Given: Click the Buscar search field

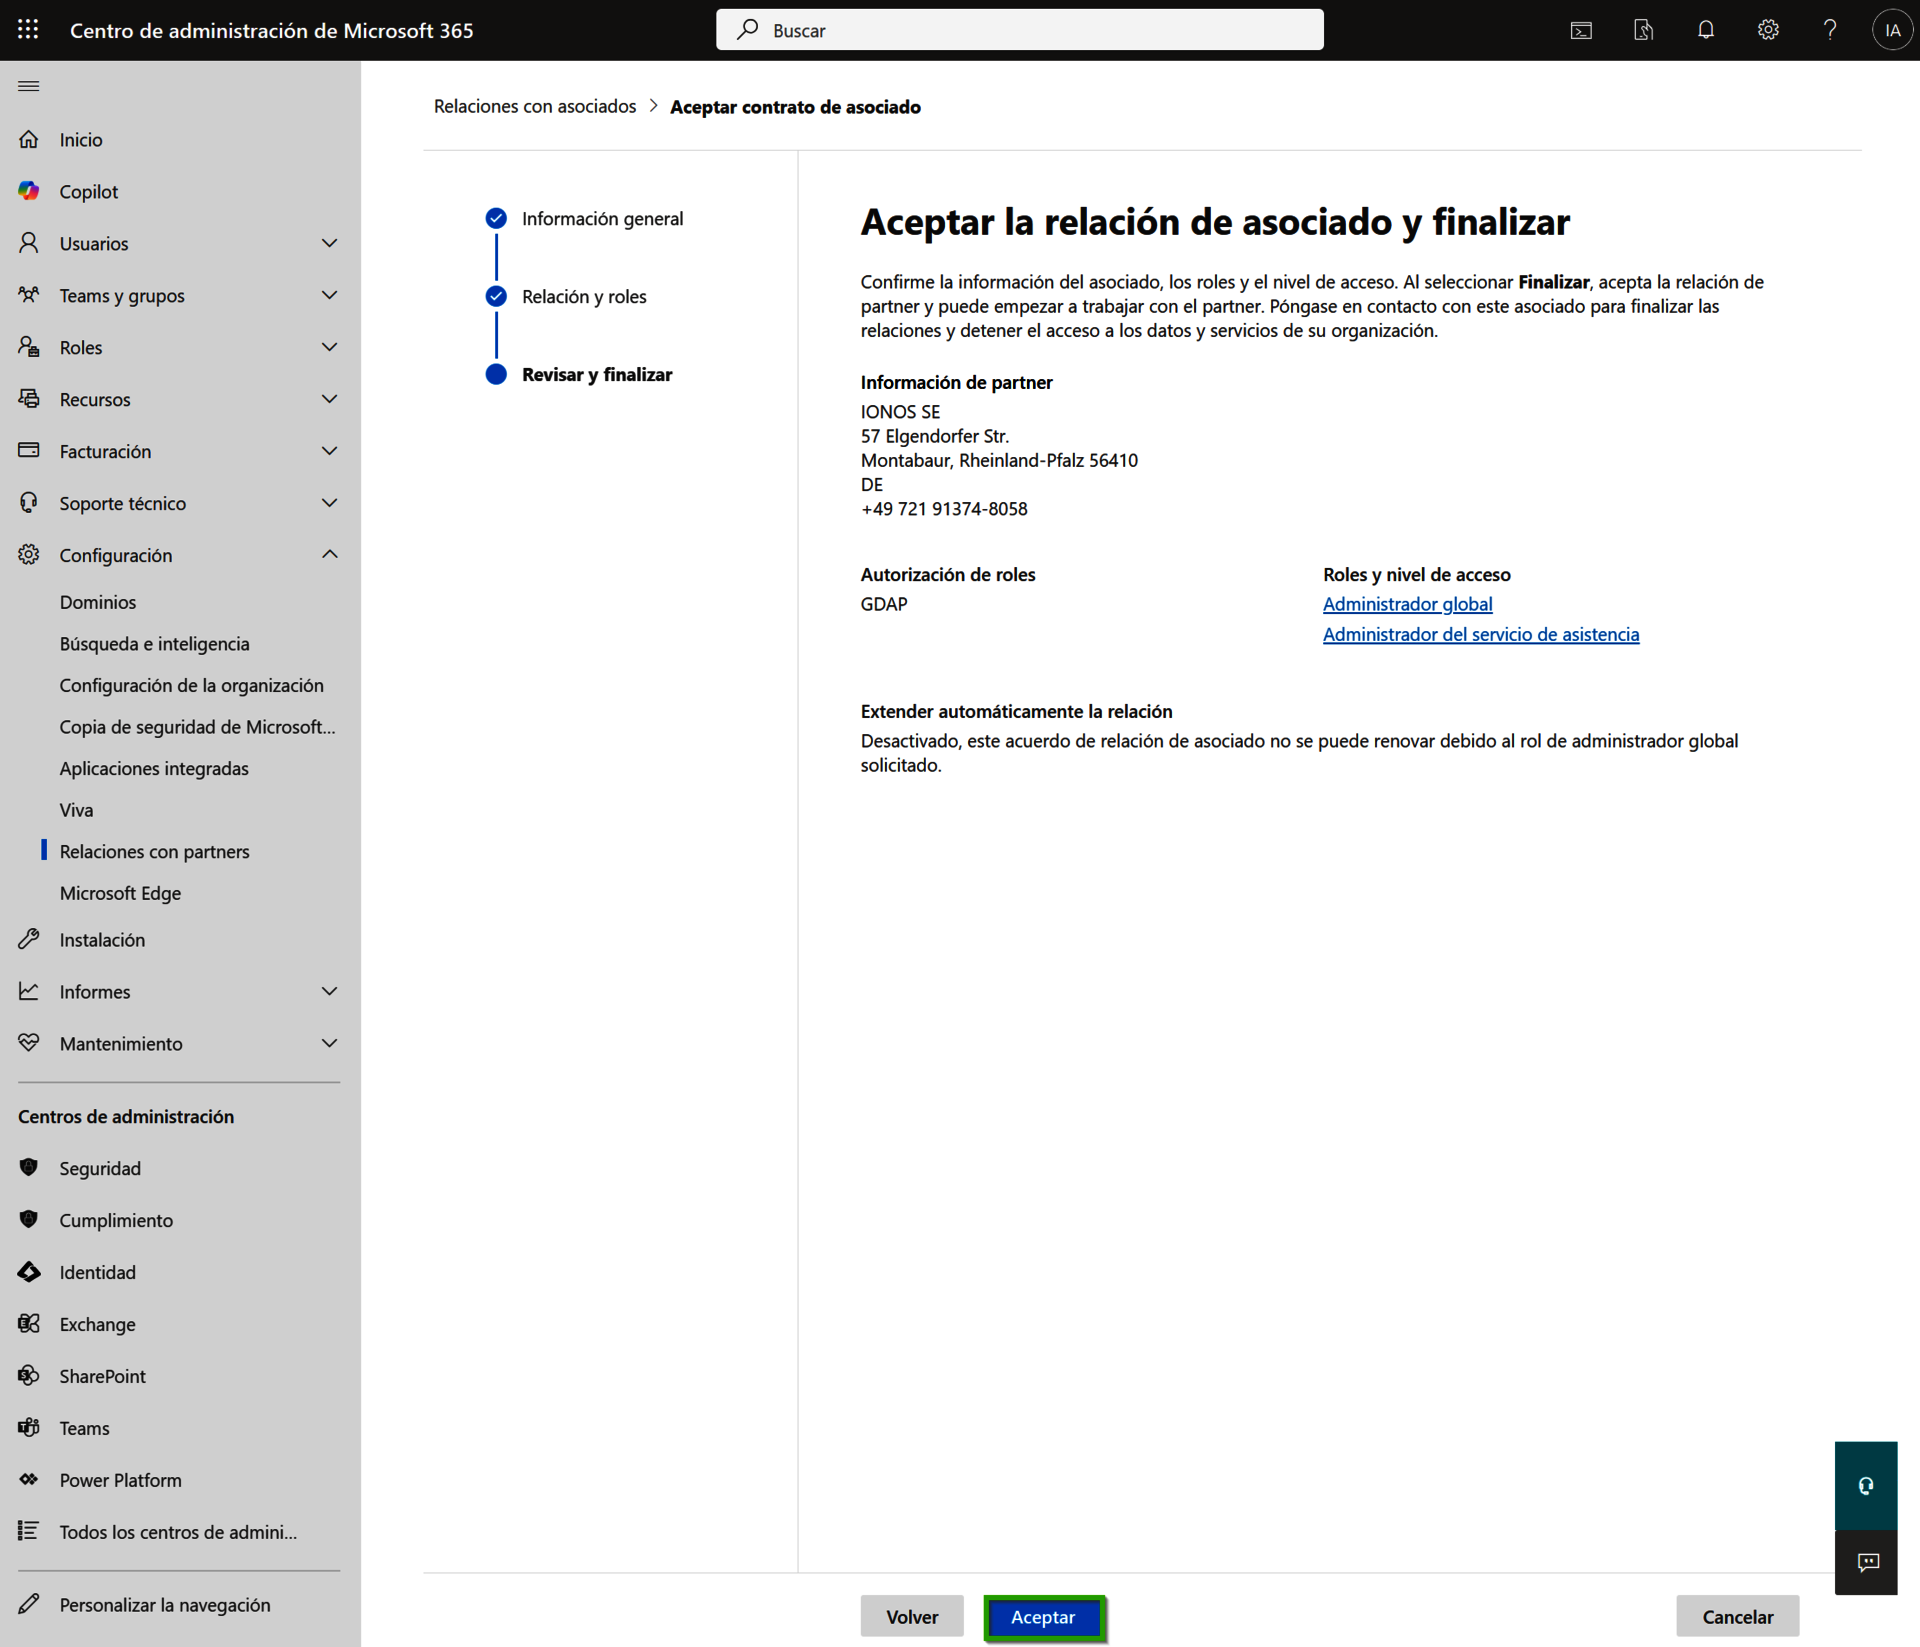Looking at the screenshot, I should [1020, 30].
